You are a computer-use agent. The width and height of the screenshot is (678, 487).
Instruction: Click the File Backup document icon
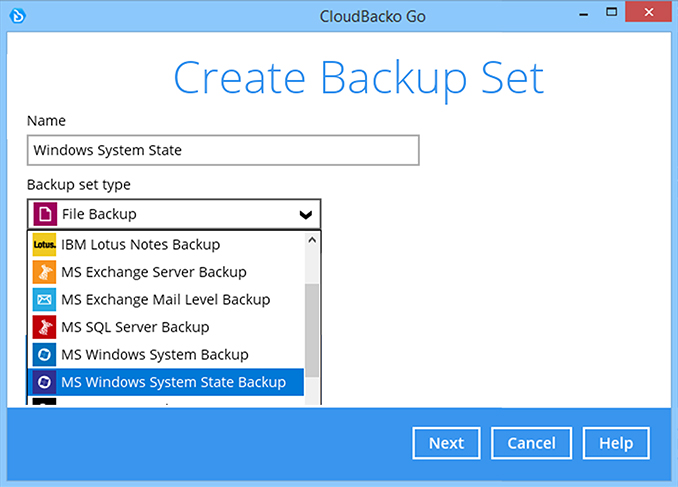point(45,214)
